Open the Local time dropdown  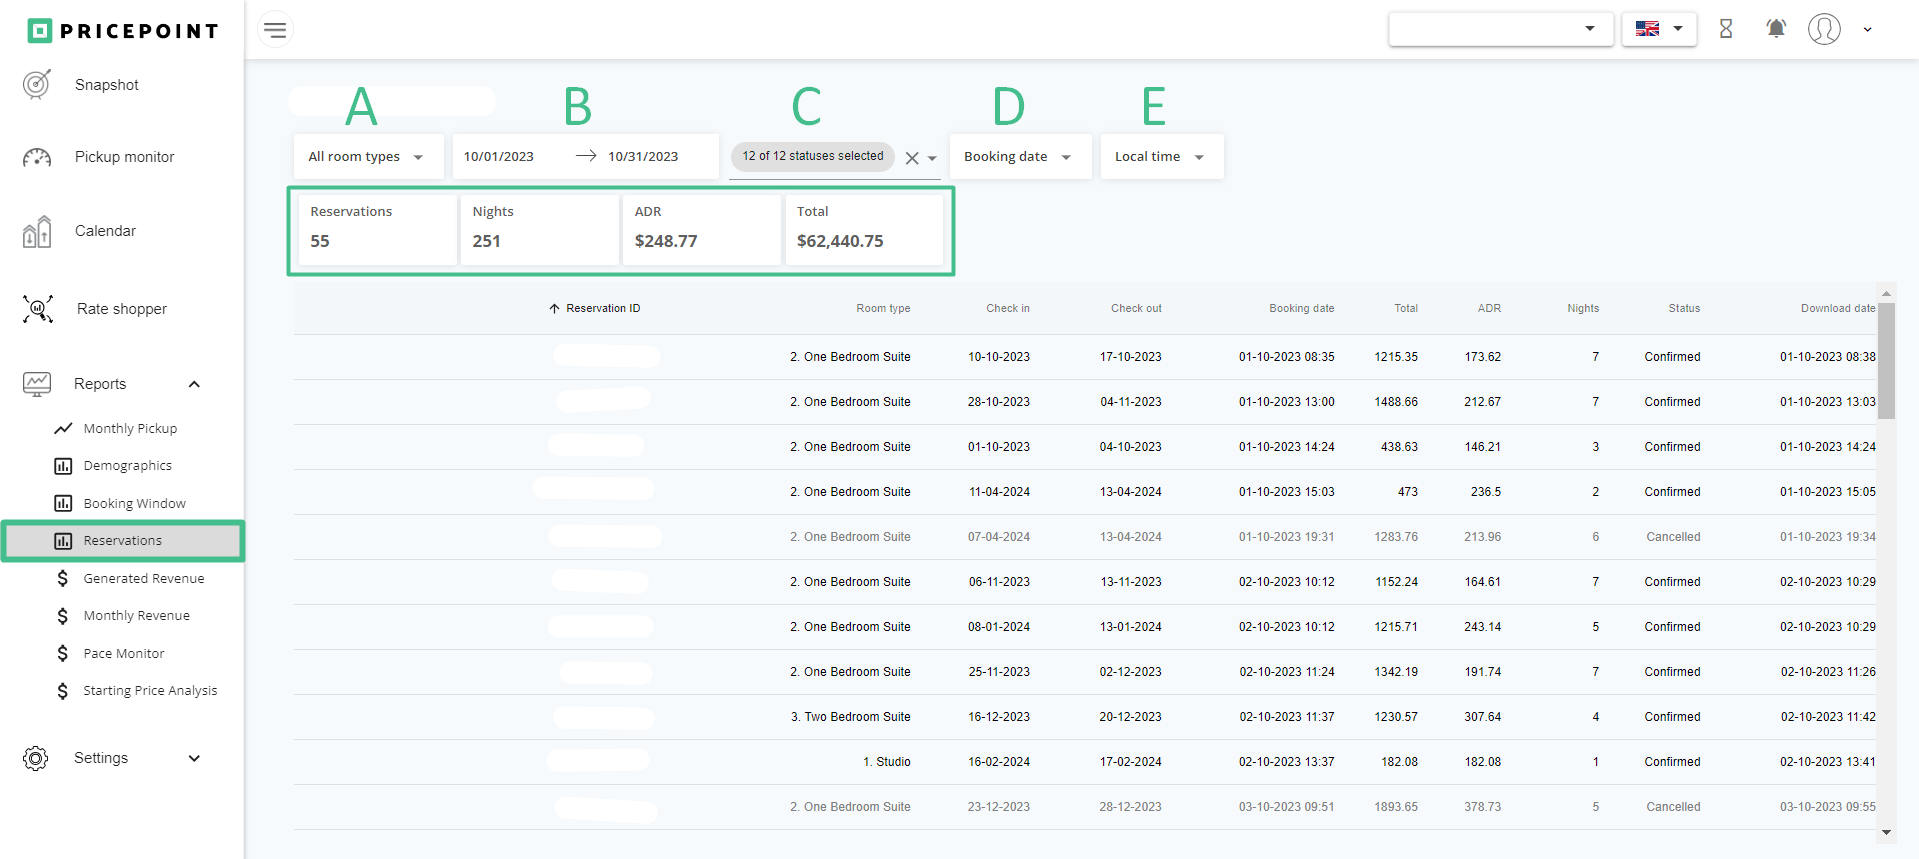1160,157
